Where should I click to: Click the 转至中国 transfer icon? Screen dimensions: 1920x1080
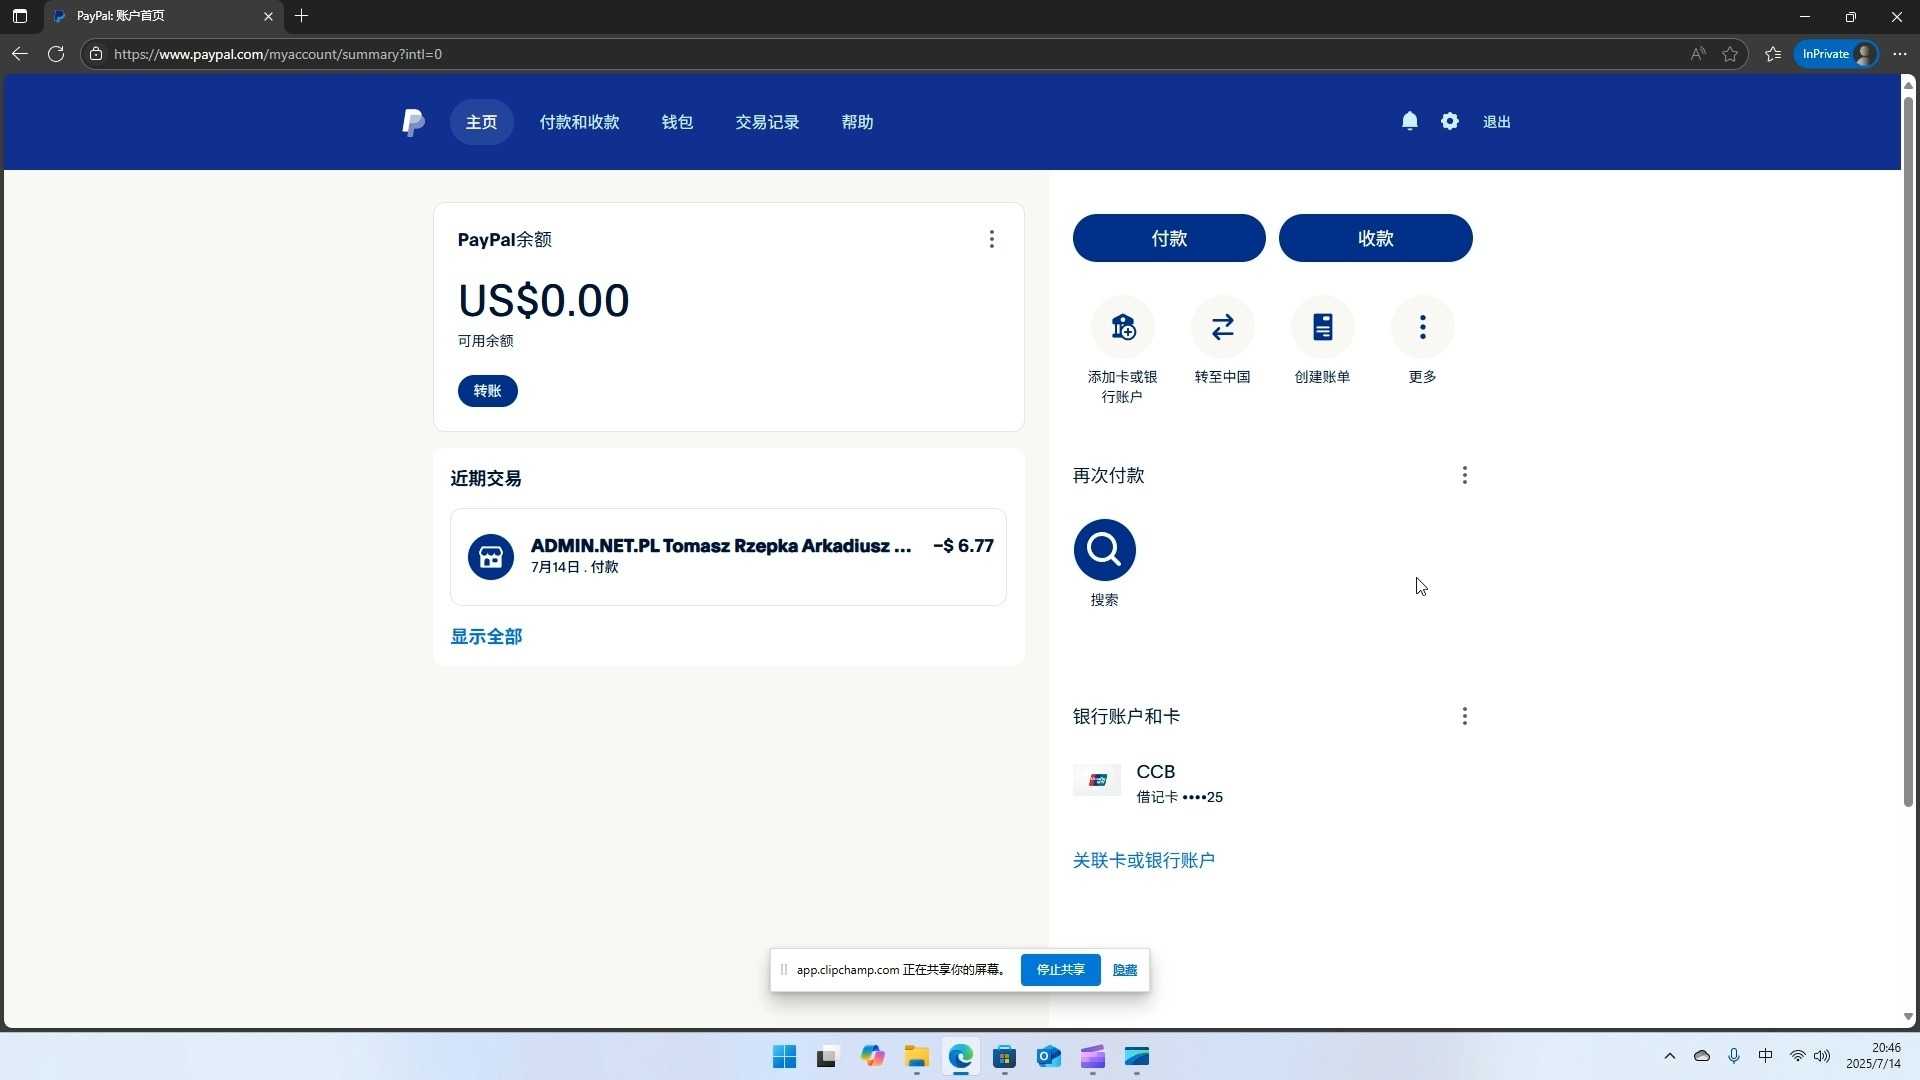pos(1222,327)
